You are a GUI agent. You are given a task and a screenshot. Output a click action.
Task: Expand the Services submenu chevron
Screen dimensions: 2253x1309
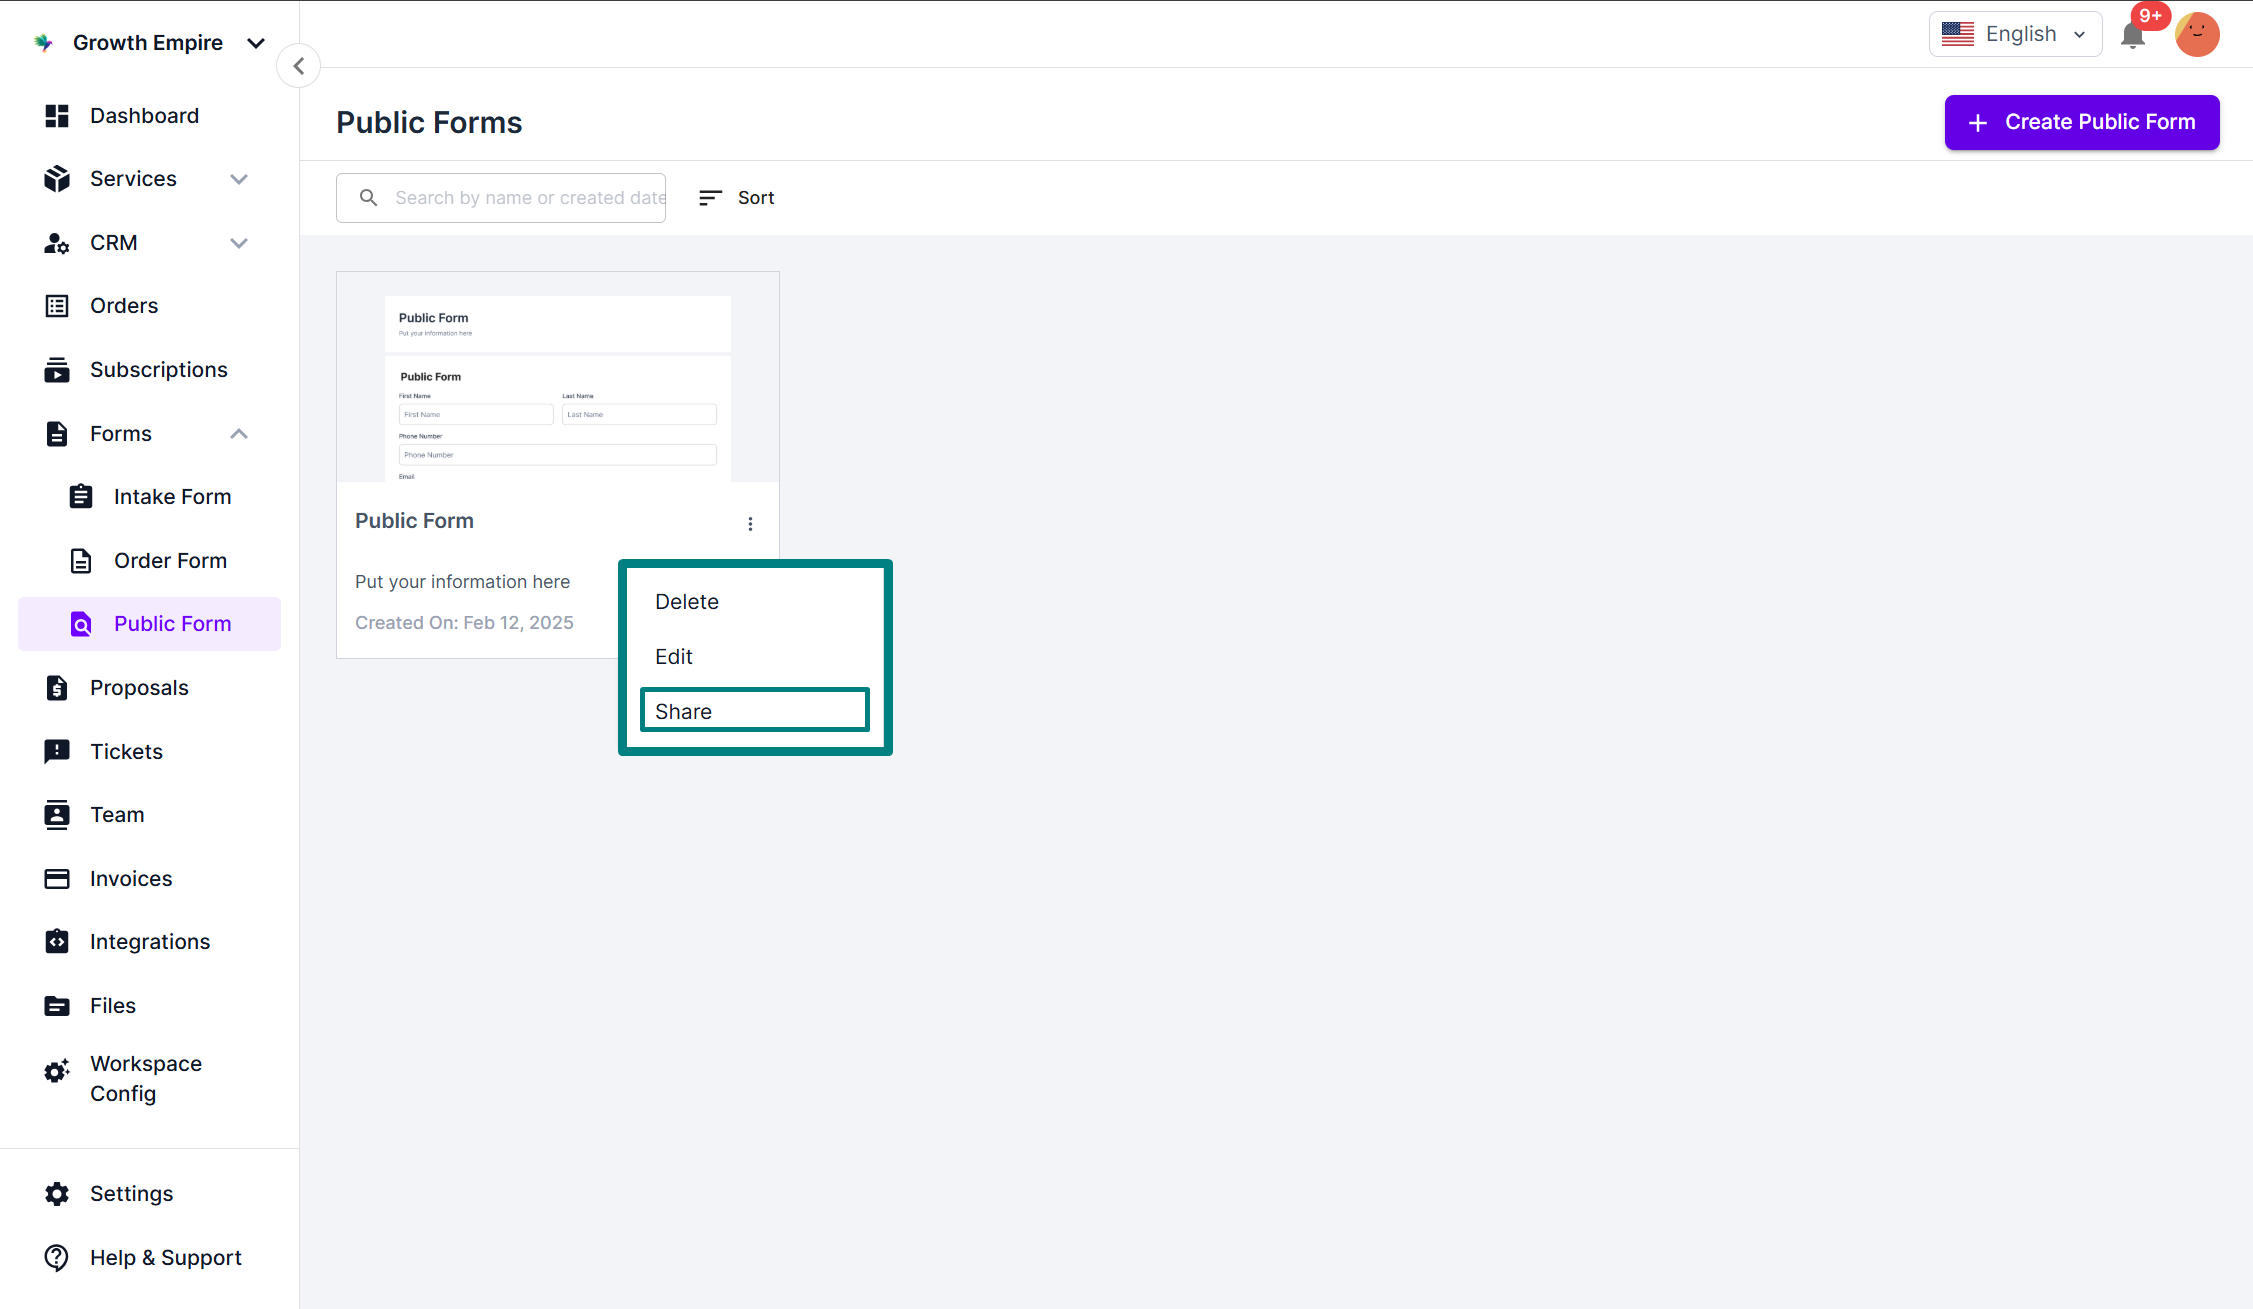click(238, 179)
